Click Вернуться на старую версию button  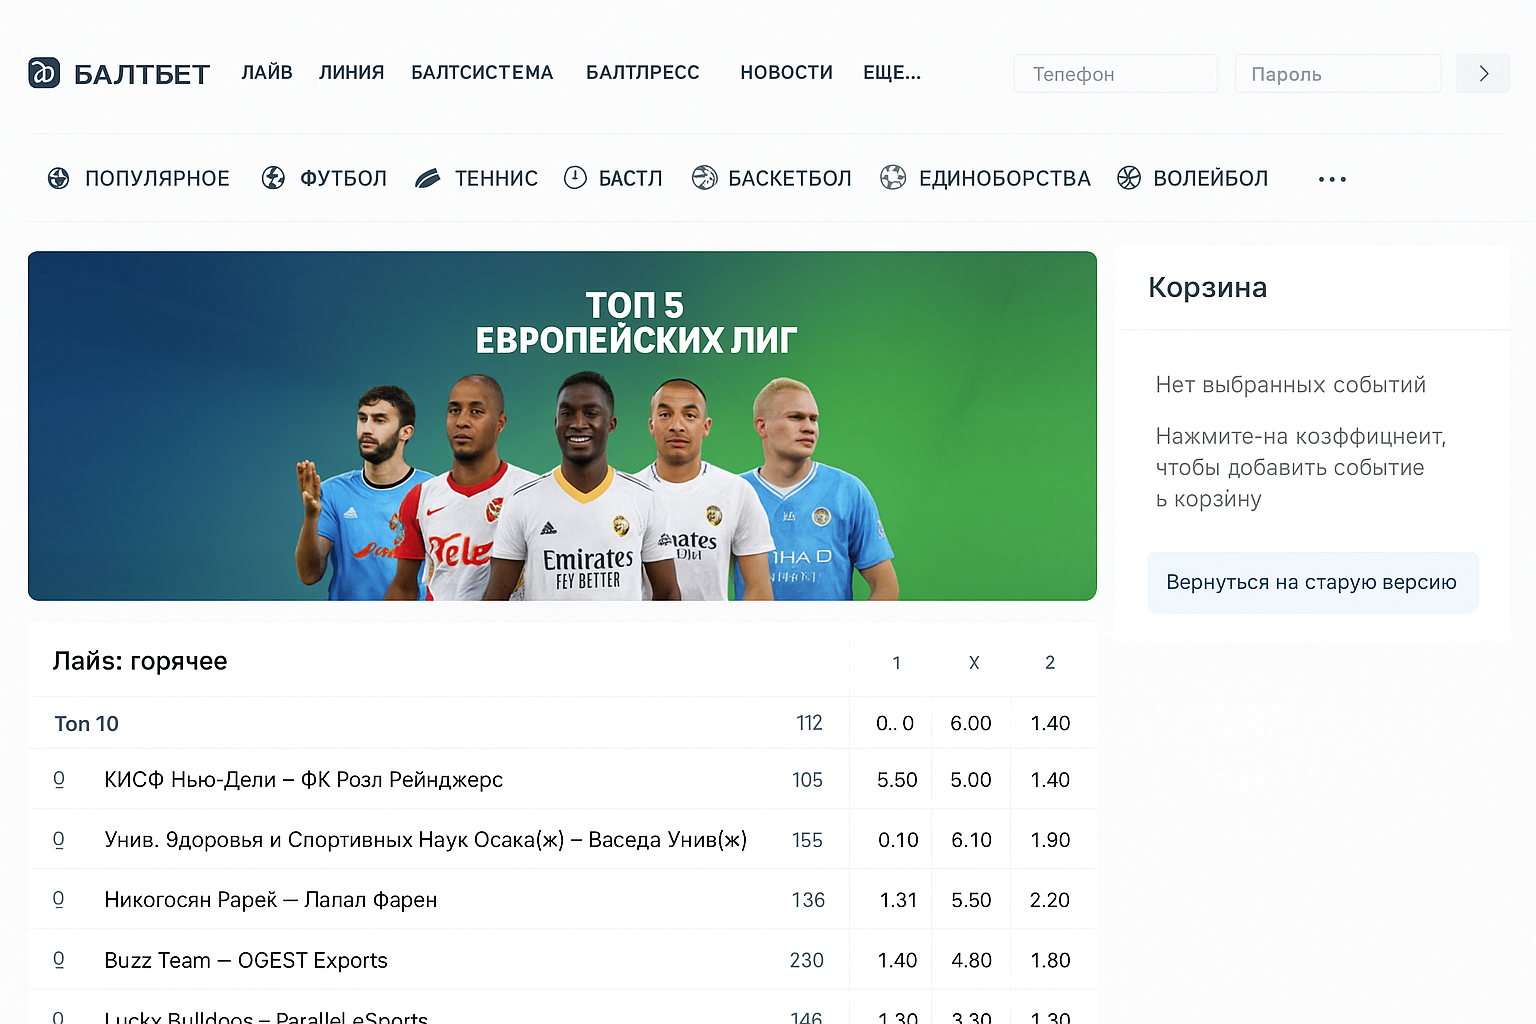(1312, 582)
